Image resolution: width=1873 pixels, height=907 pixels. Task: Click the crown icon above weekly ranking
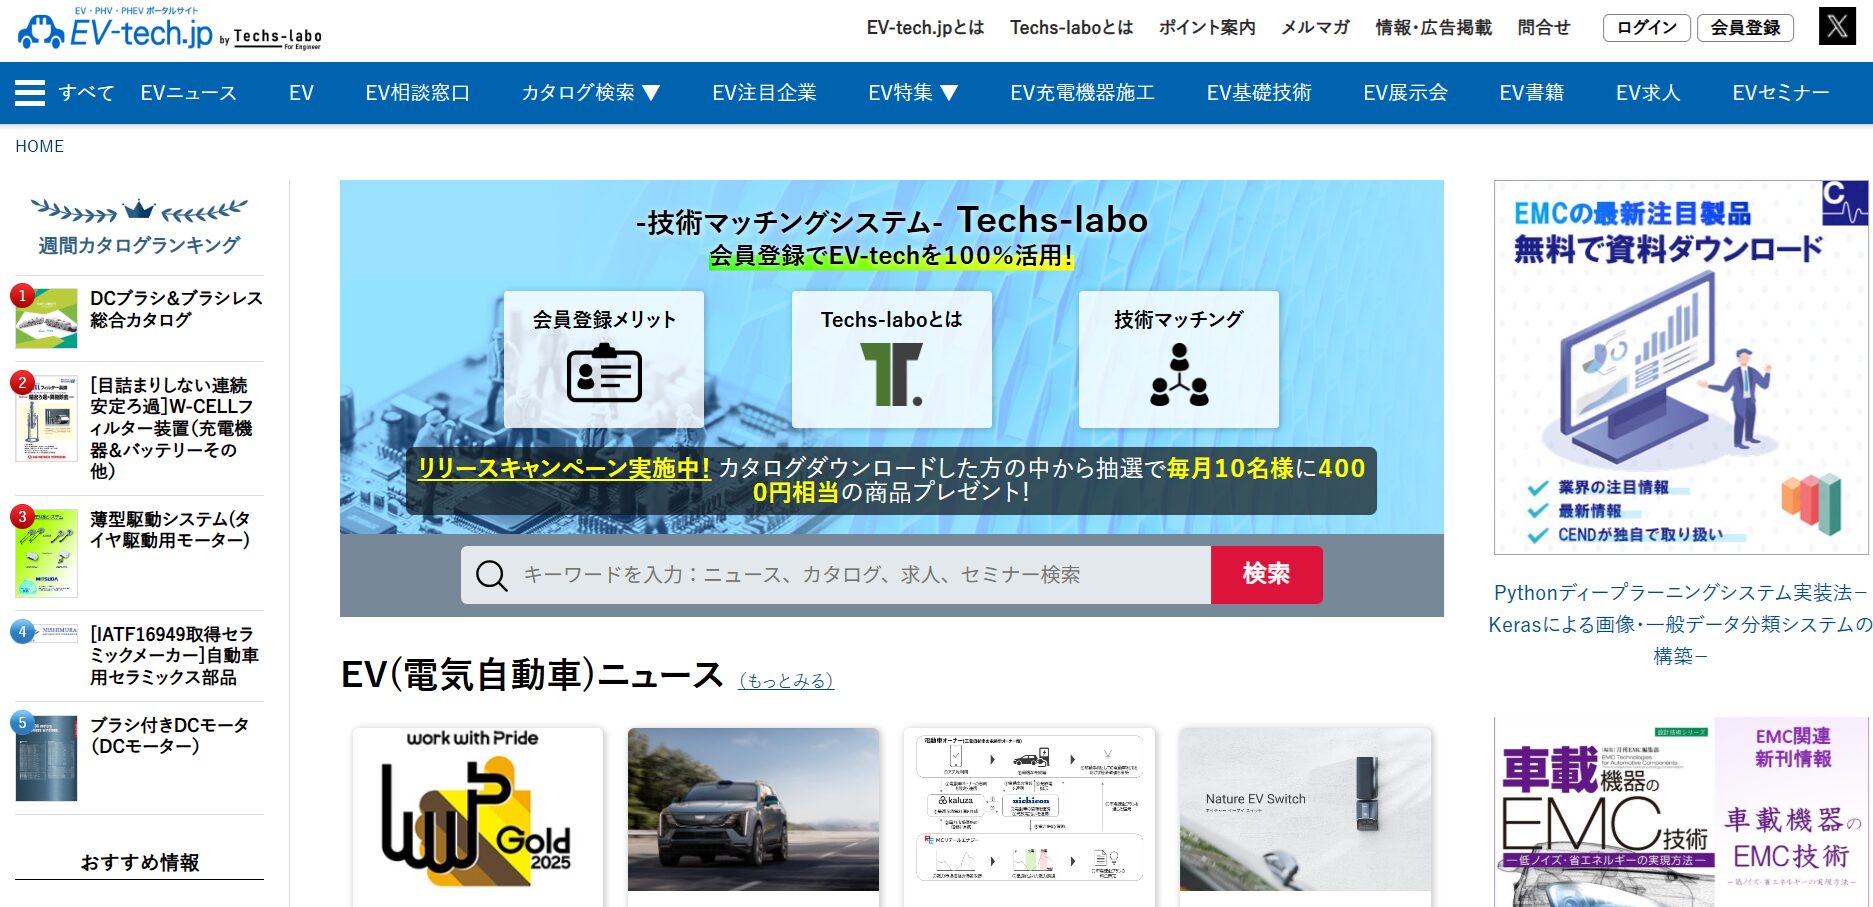(139, 209)
